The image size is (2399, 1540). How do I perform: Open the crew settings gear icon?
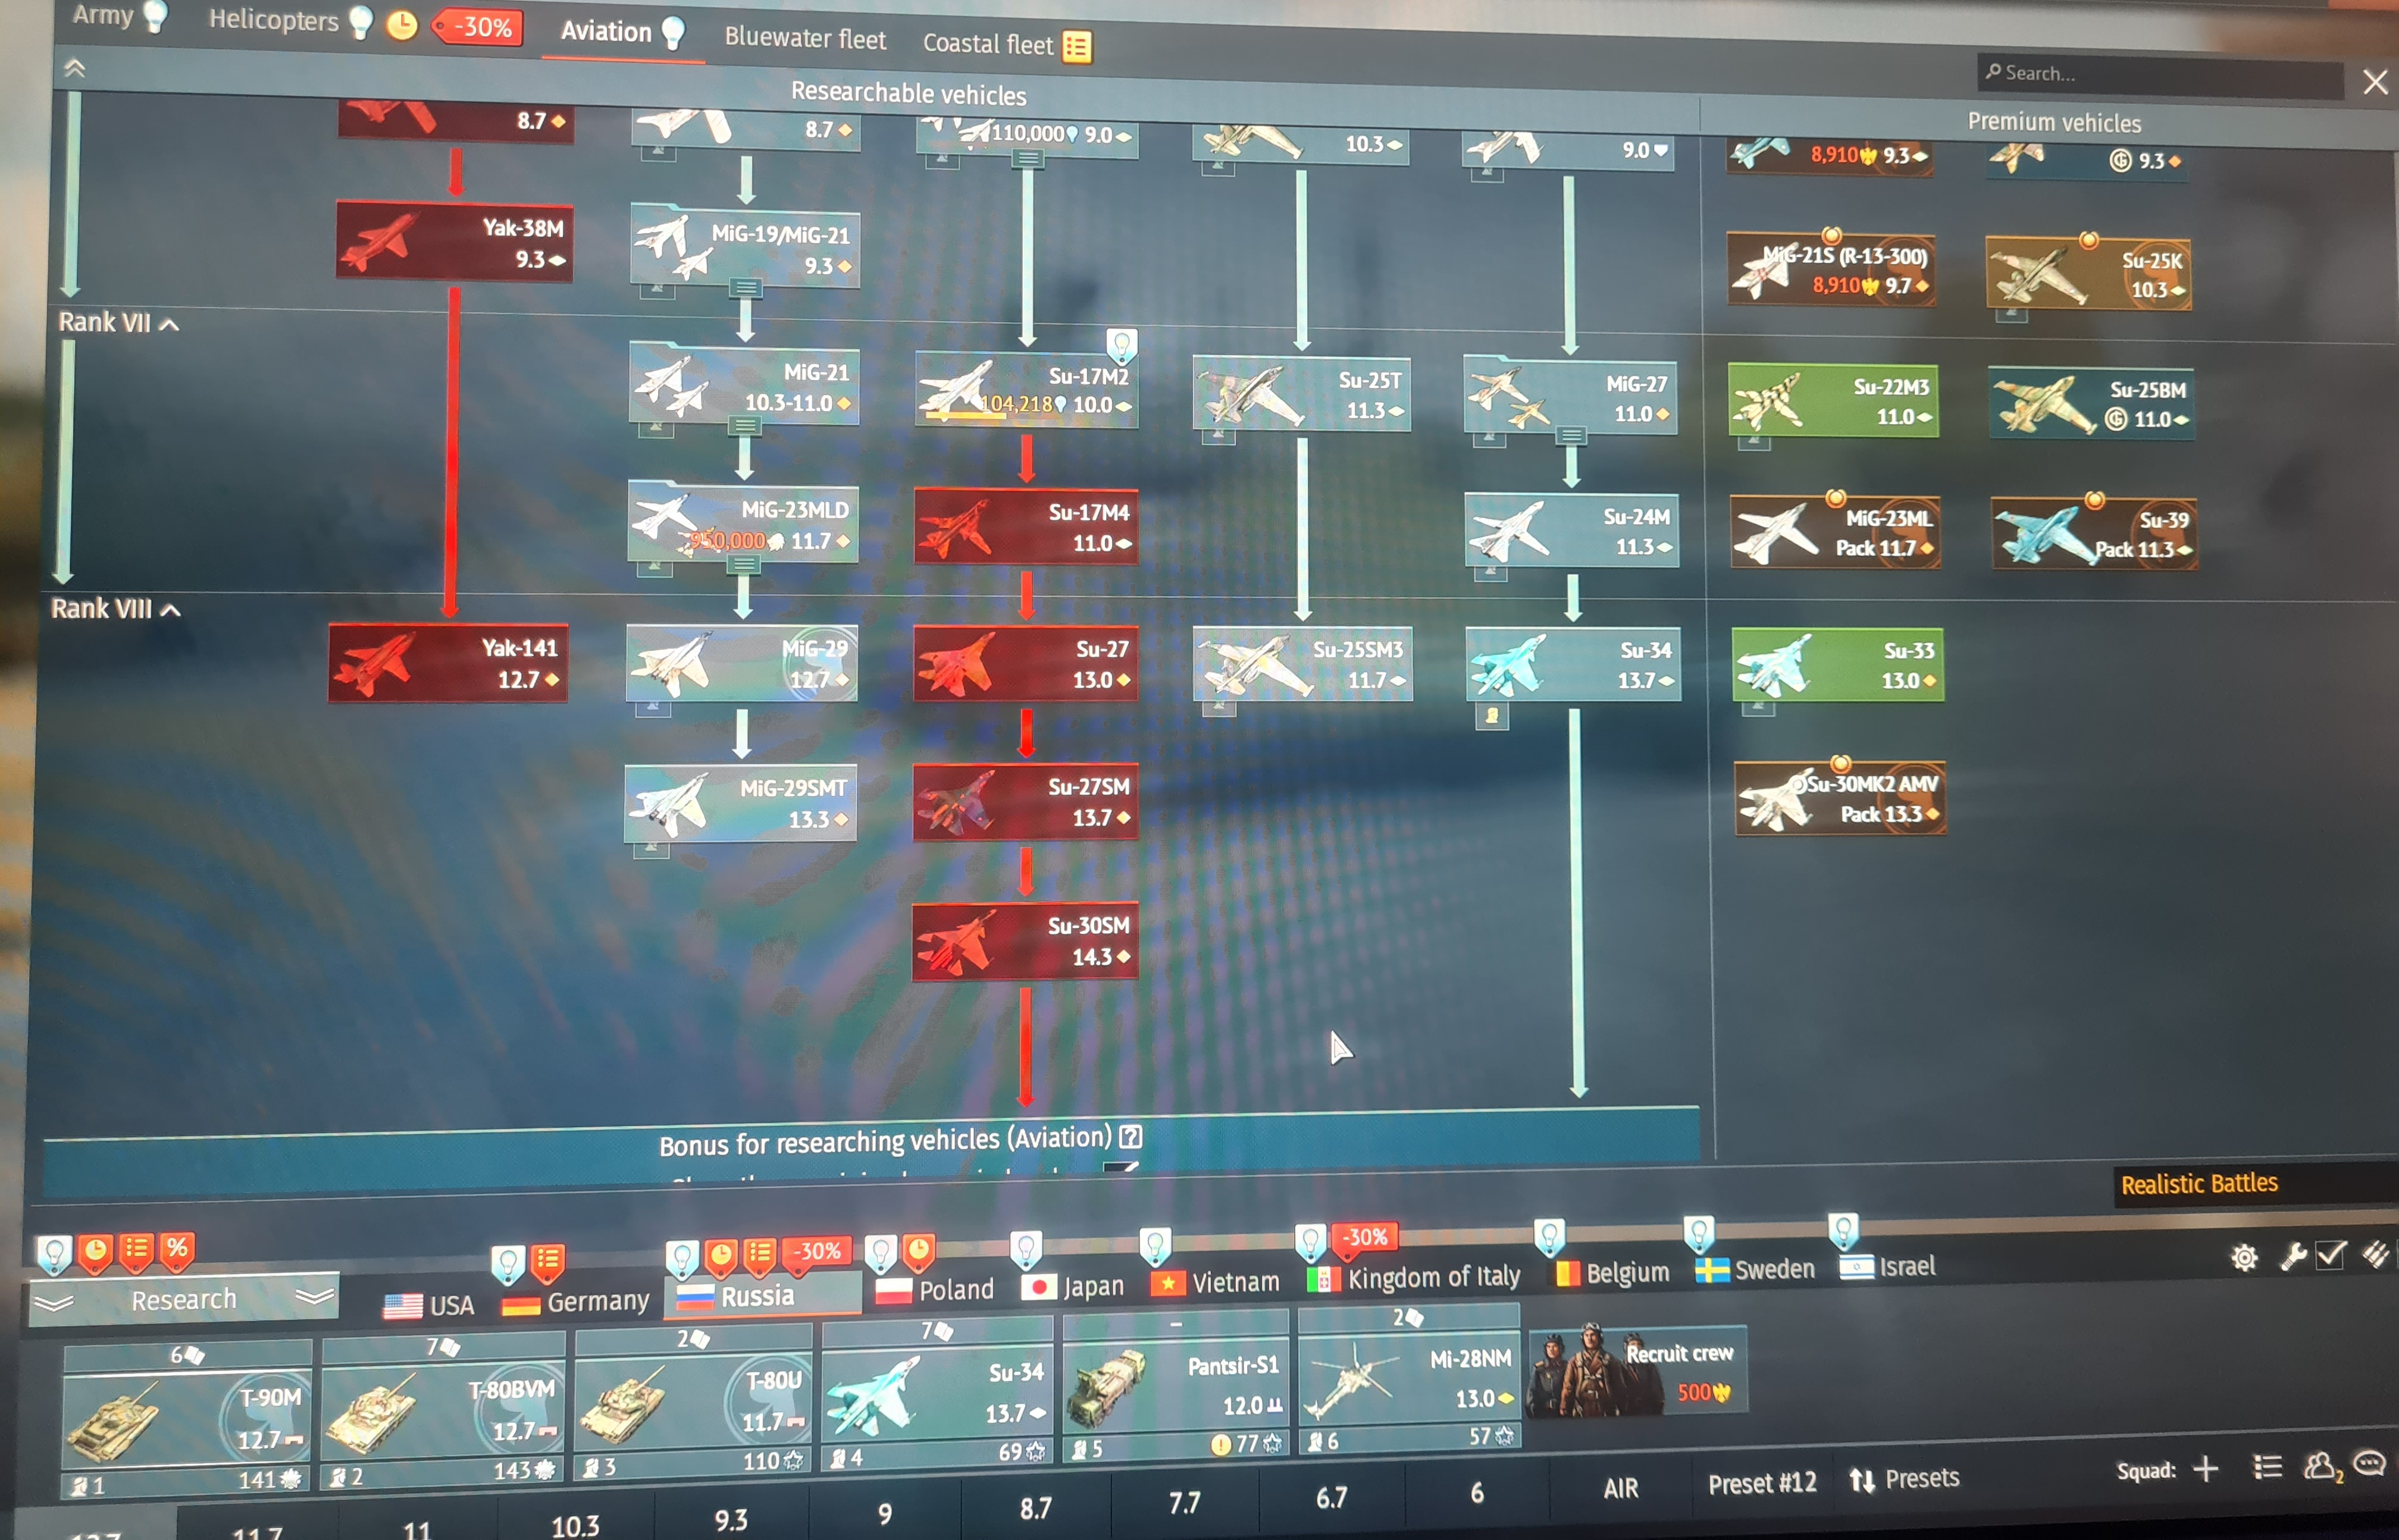tap(2244, 1258)
